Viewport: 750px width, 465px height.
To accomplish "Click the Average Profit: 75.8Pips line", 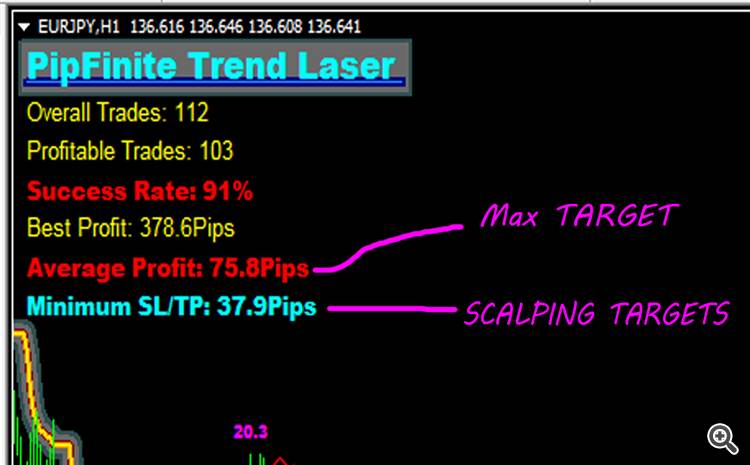I will [168, 268].
